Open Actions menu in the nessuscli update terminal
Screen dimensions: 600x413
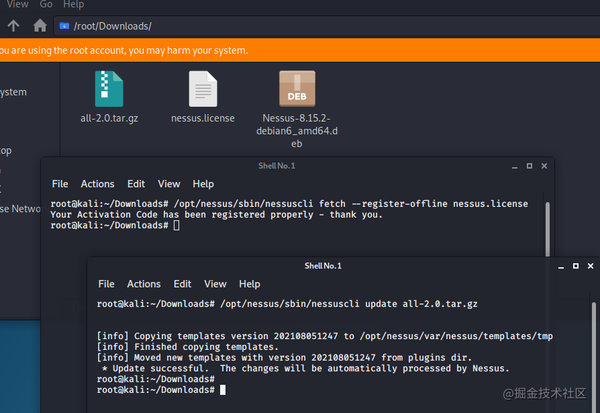point(143,284)
